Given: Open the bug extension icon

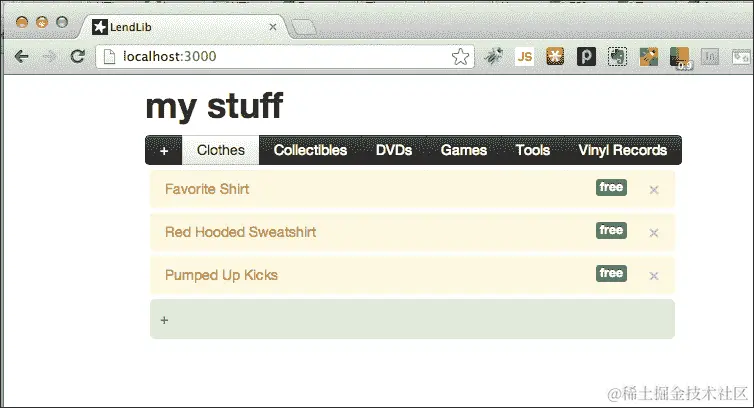Looking at the screenshot, I should coord(493,57).
